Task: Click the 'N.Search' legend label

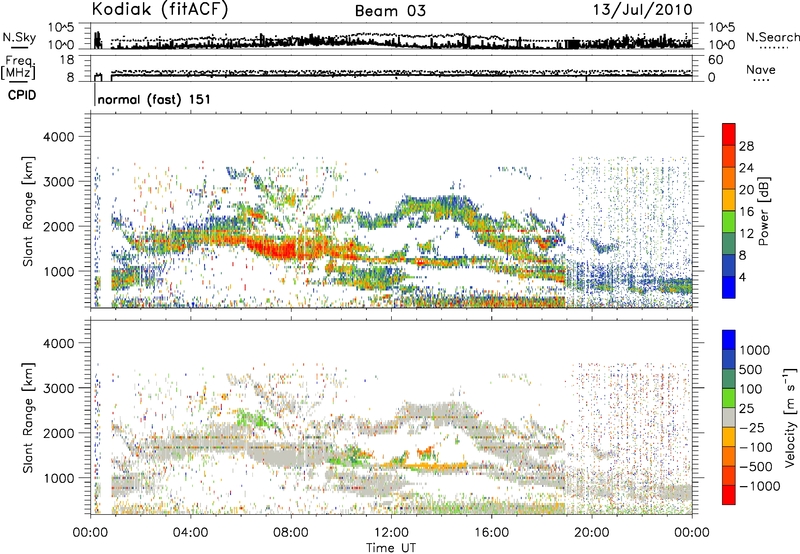Action: point(772,37)
